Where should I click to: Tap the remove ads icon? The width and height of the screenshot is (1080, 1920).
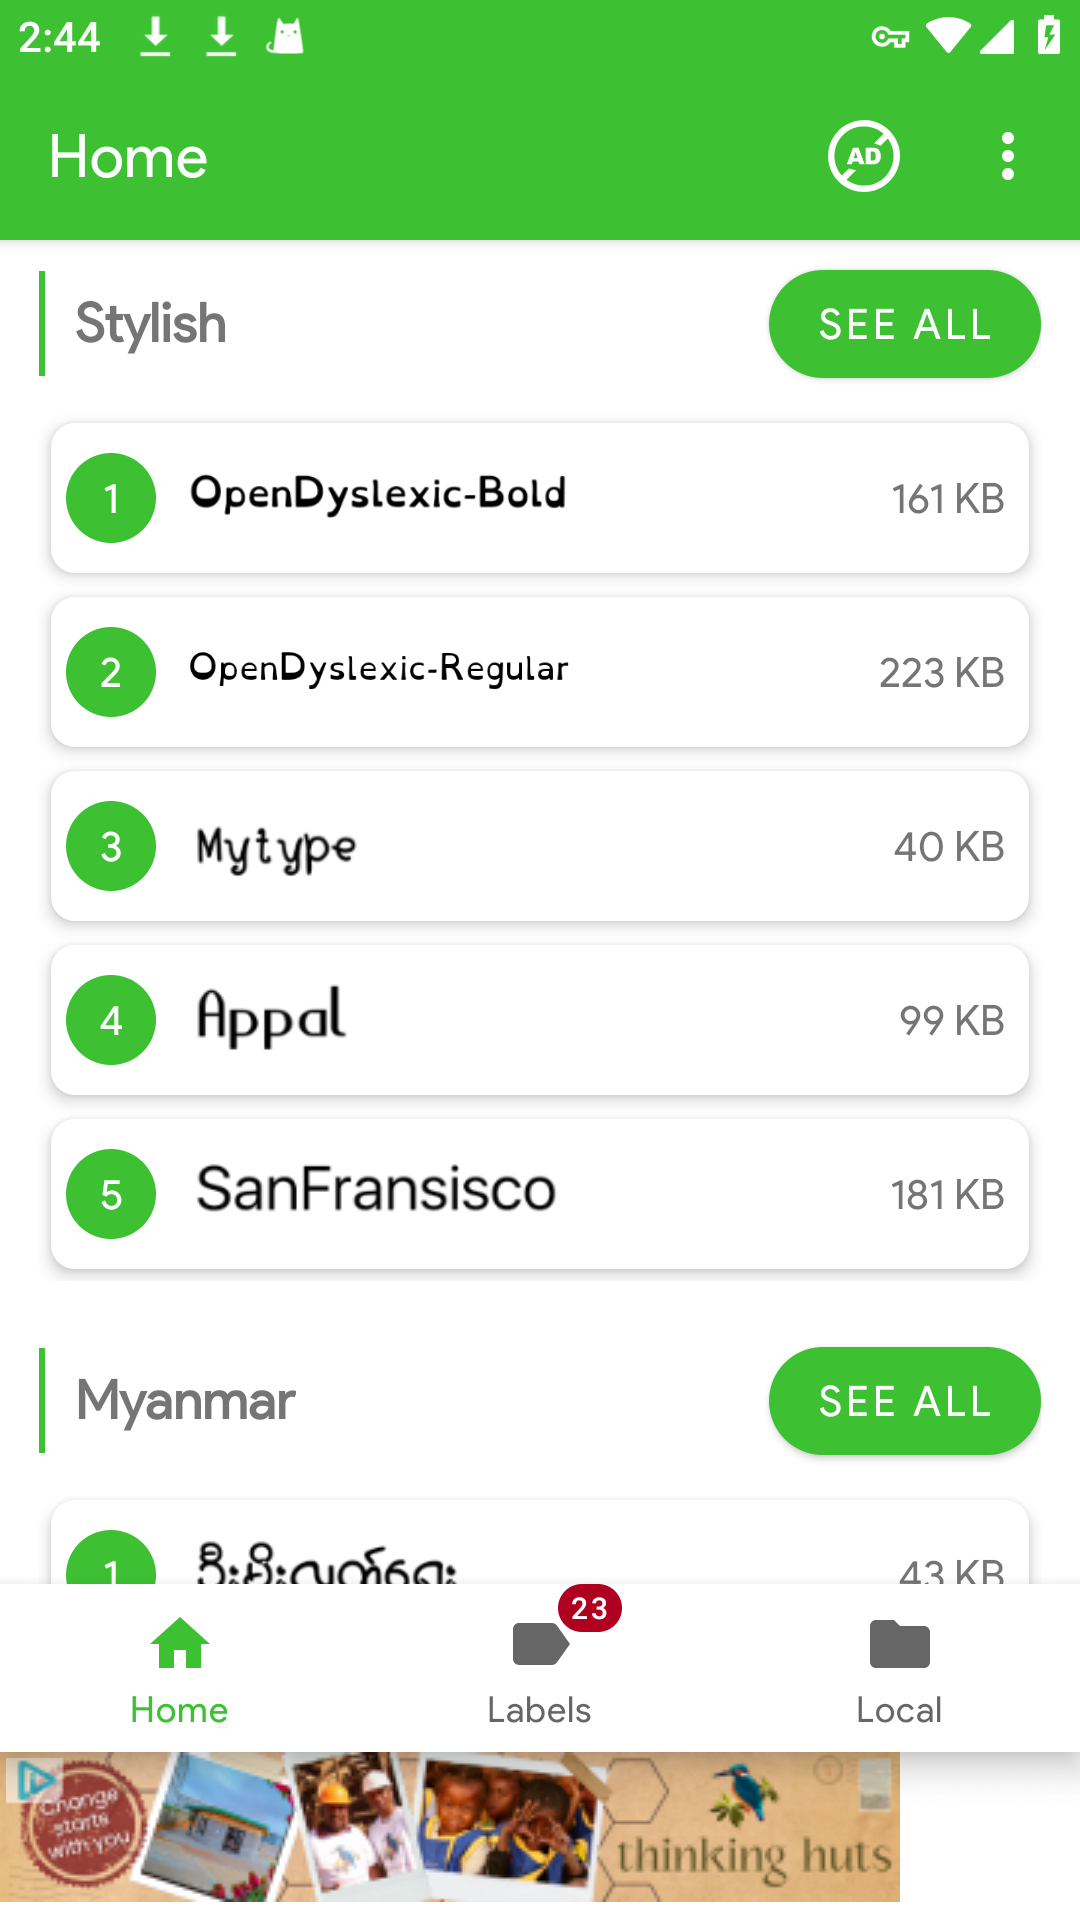[x=864, y=156]
